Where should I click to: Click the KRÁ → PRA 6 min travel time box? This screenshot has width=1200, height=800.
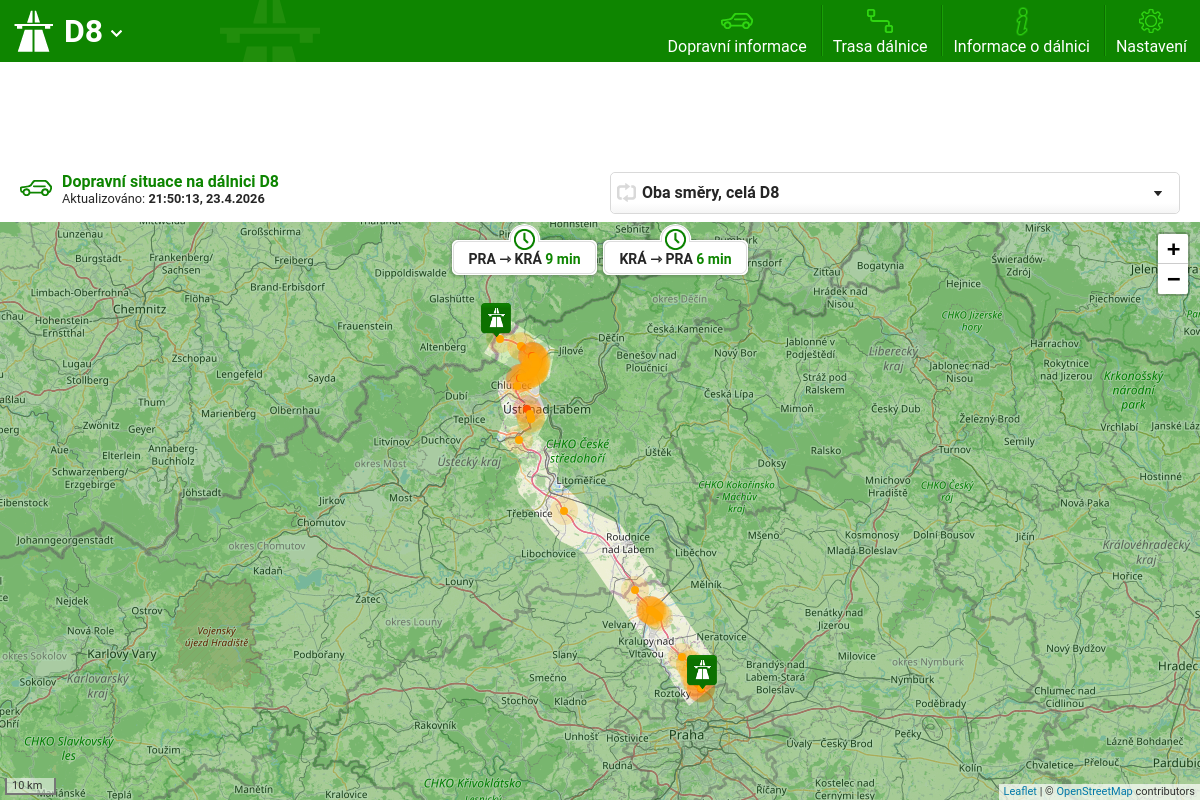[x=675, y=258]
